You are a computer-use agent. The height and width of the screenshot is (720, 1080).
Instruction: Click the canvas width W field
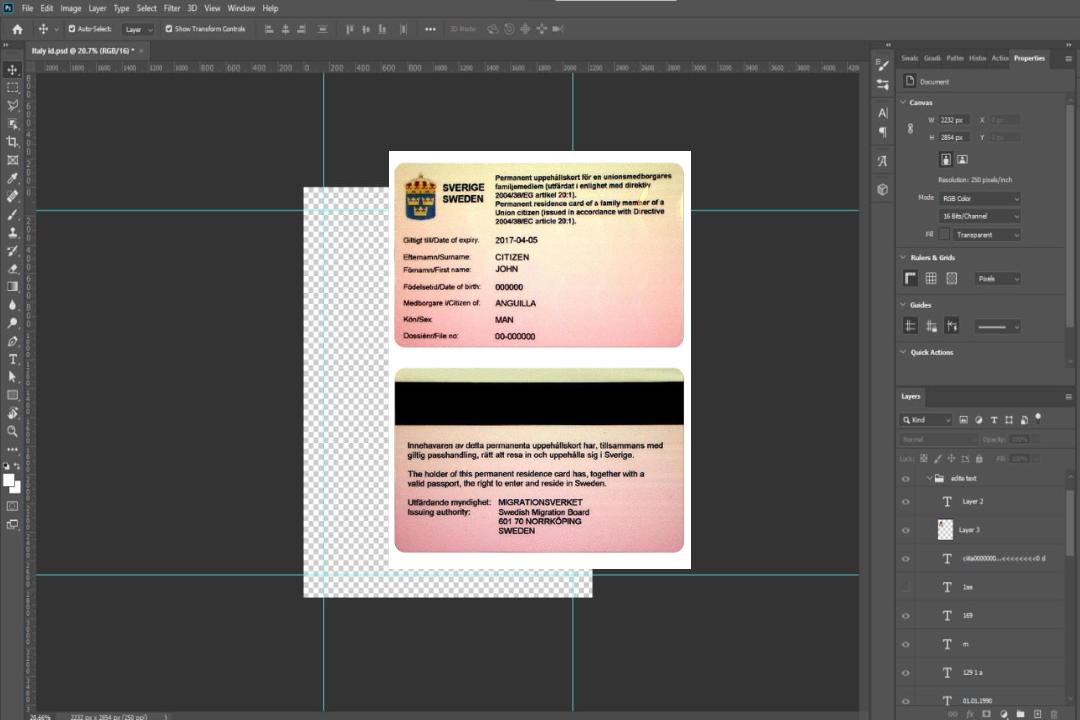954,120
